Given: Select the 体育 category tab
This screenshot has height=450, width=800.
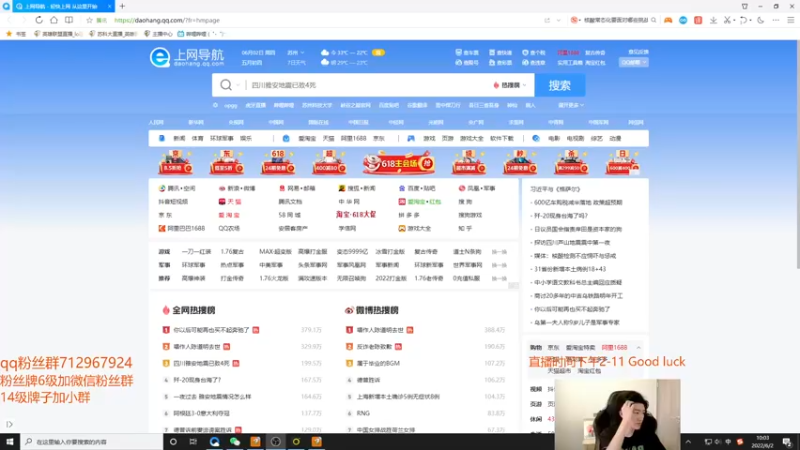Looking at the screenshot, I should pos(197,138).
